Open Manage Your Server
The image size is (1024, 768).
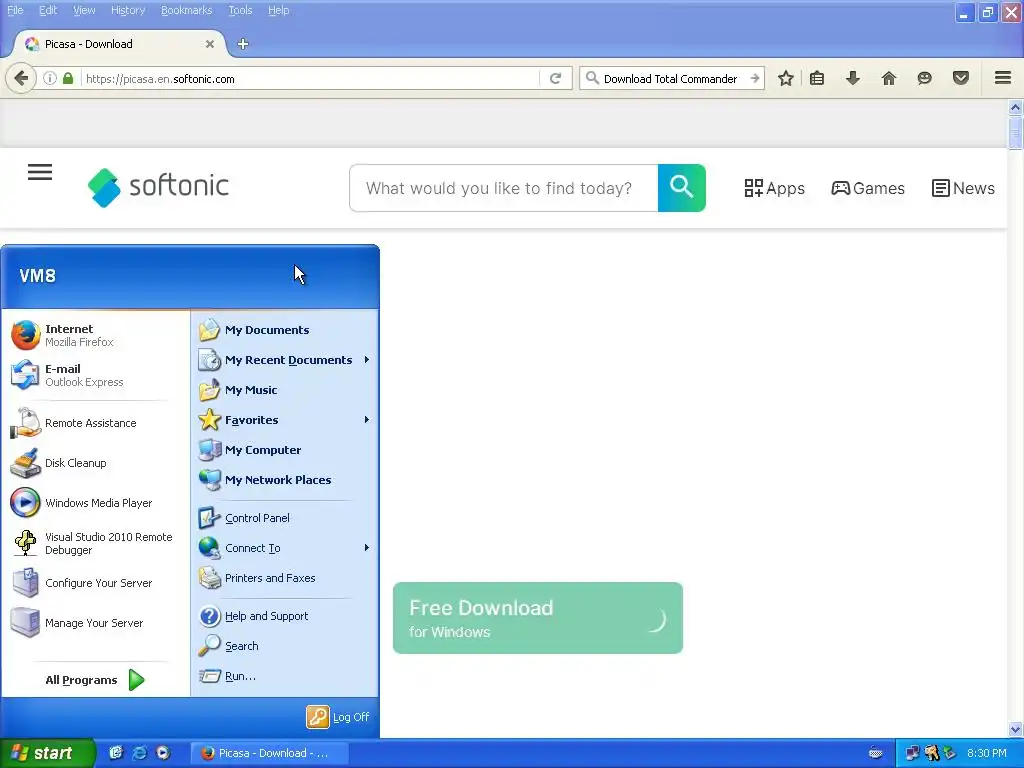point(95,622)
